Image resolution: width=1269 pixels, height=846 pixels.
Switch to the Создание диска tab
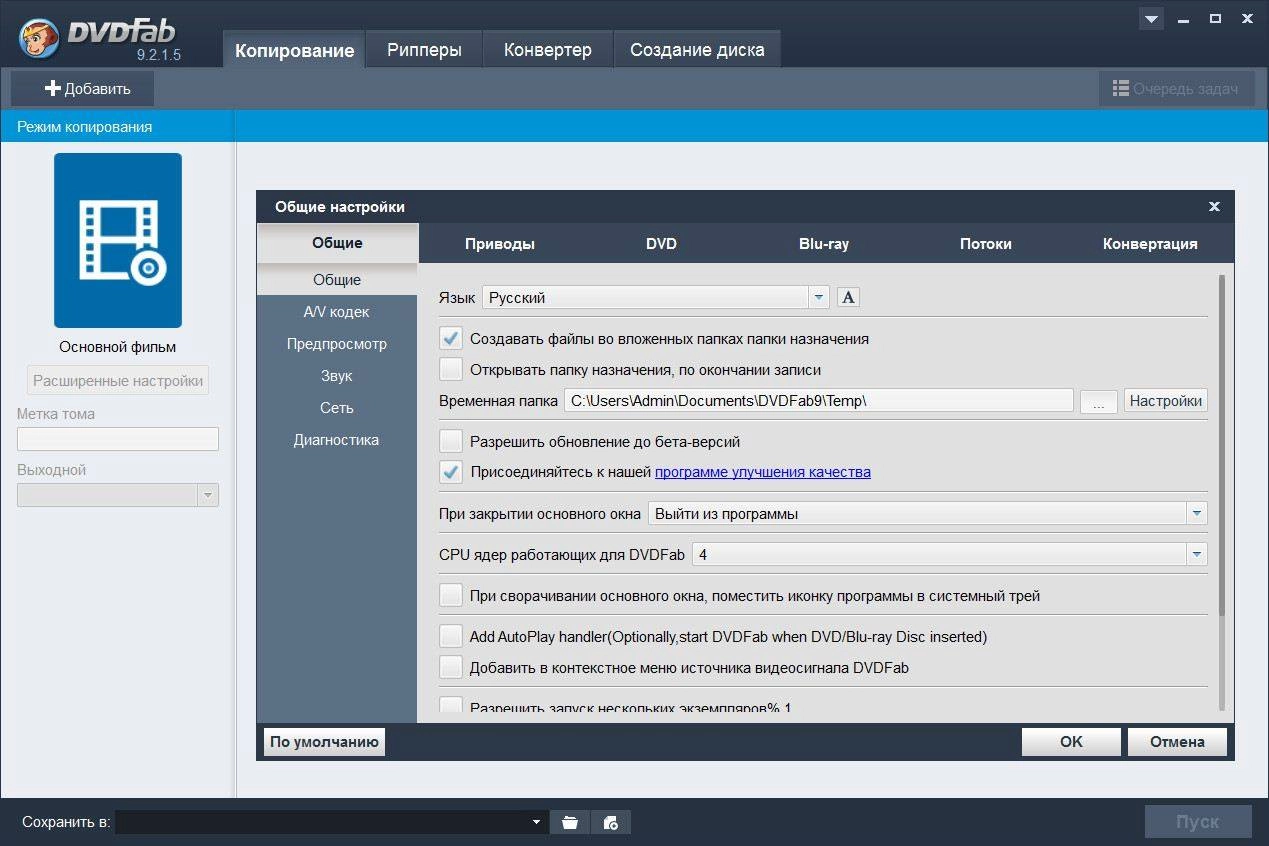coord(697,50)
